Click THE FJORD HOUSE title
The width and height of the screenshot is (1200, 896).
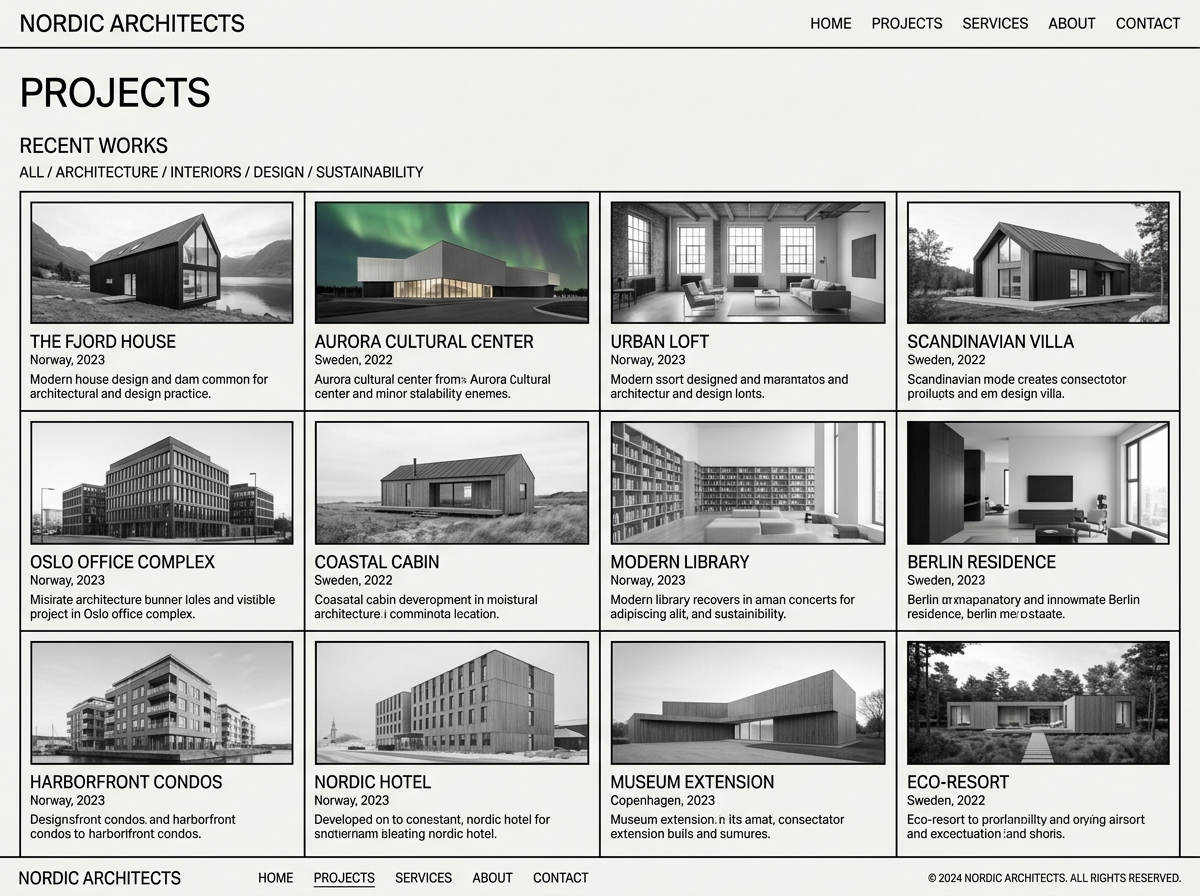tap(103, 342)
